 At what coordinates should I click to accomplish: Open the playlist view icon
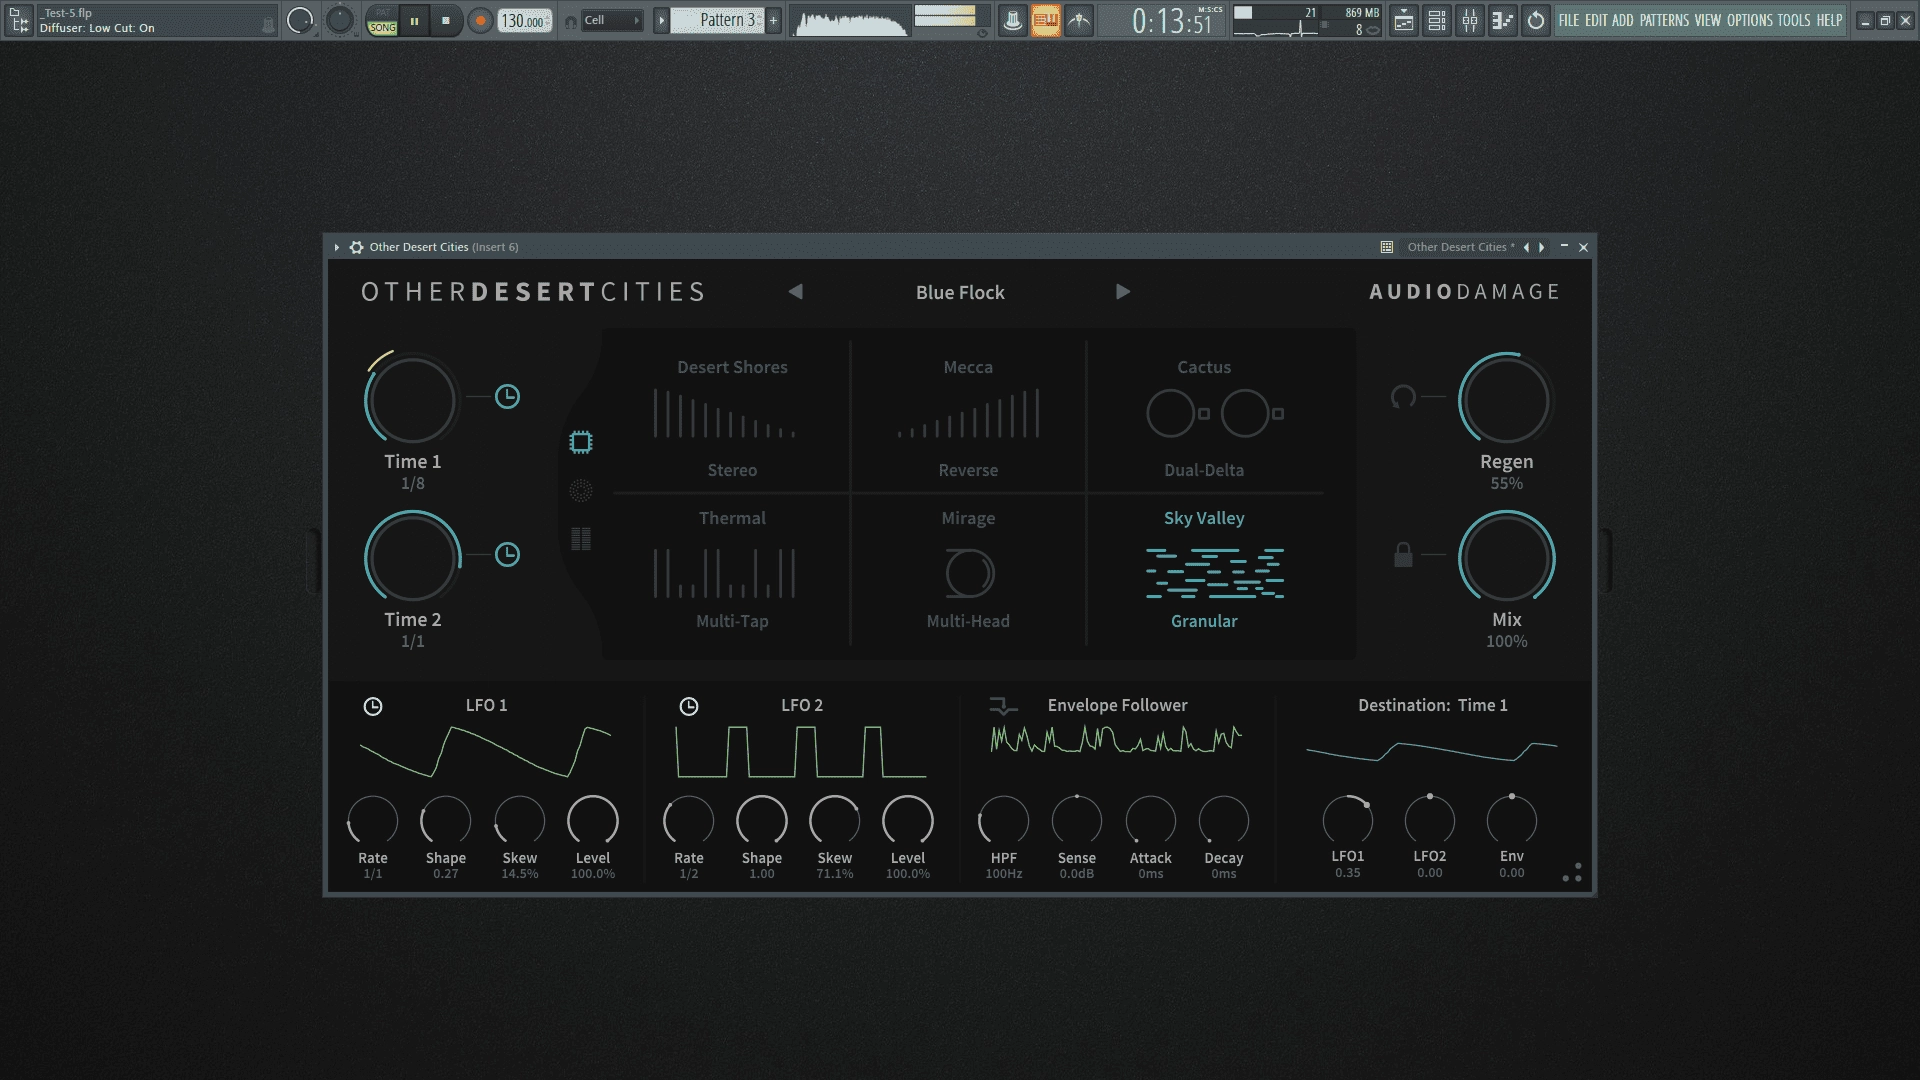(x=1404, y=20)
